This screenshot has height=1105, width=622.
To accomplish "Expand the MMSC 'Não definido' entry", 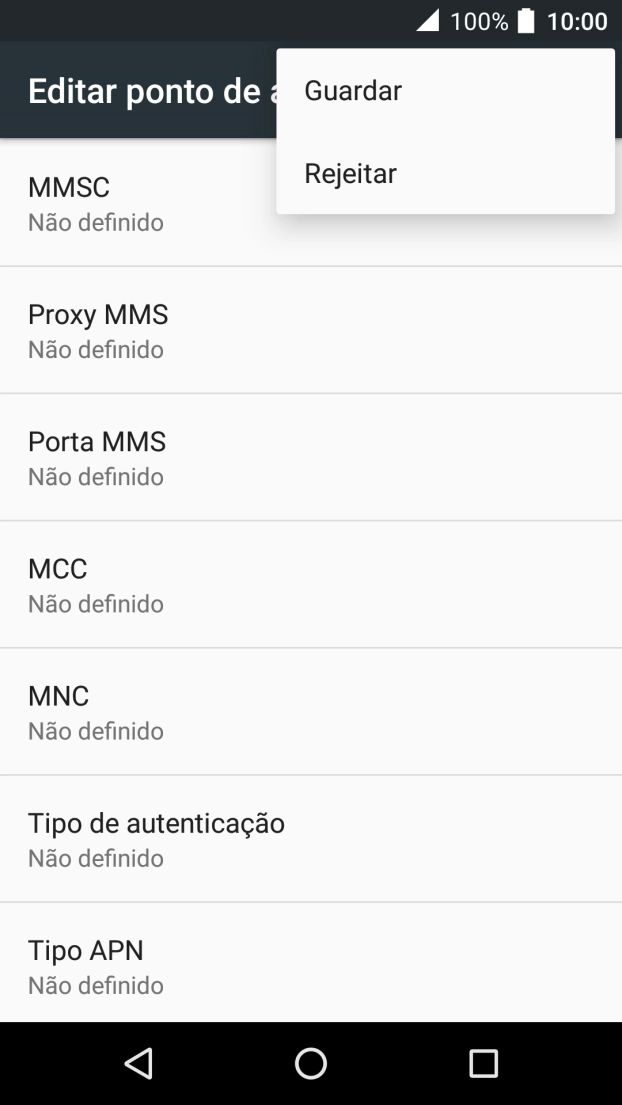I will (95, 222).
